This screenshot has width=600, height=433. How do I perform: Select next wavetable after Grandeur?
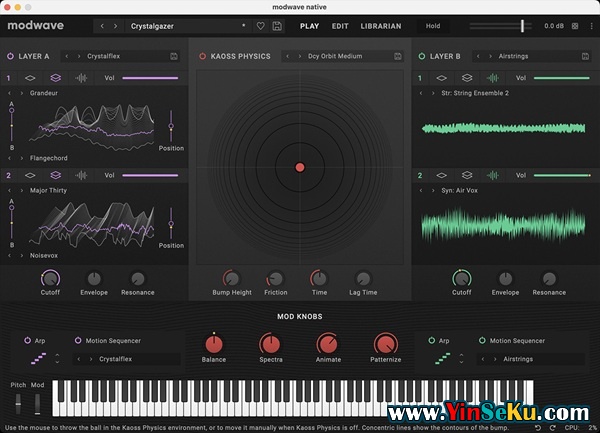click(x=22, y=93)
